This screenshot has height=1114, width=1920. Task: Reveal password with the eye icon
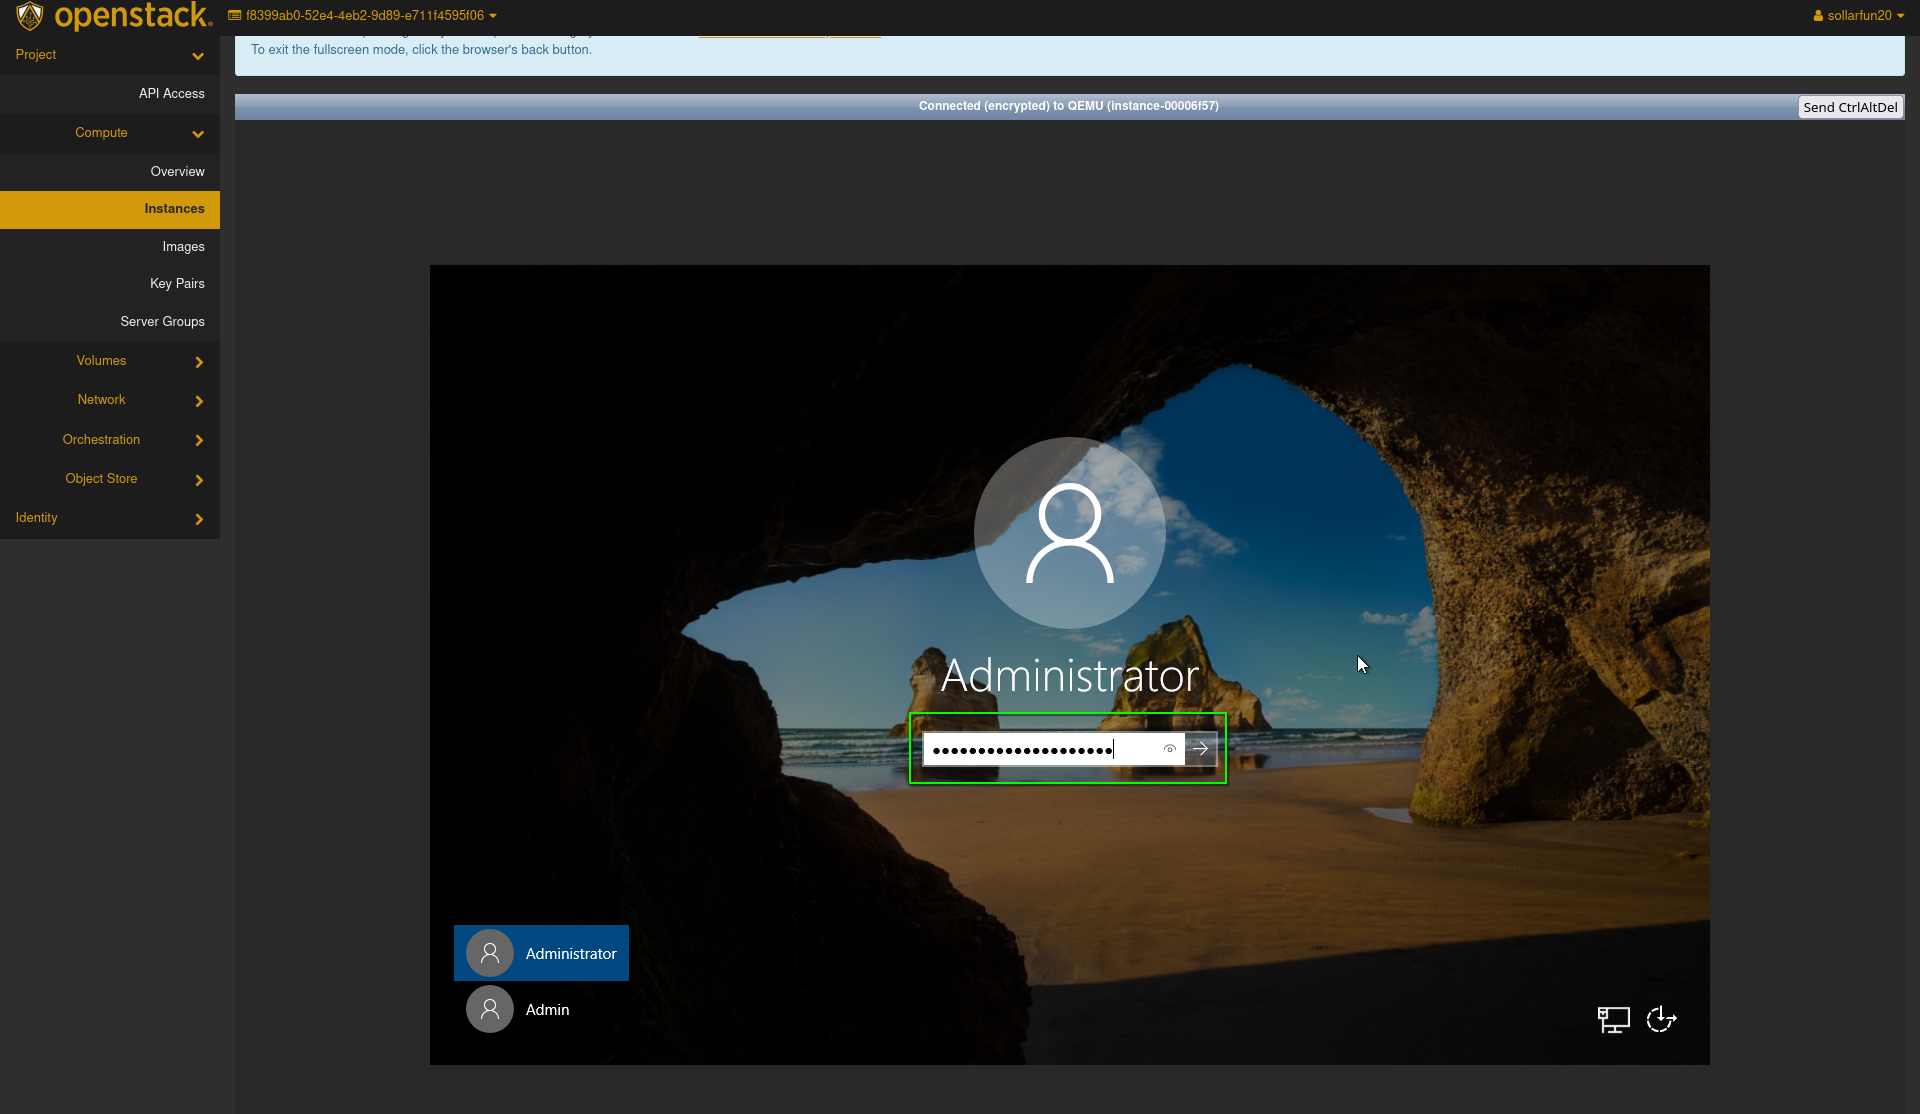[x=1169, y=749]
